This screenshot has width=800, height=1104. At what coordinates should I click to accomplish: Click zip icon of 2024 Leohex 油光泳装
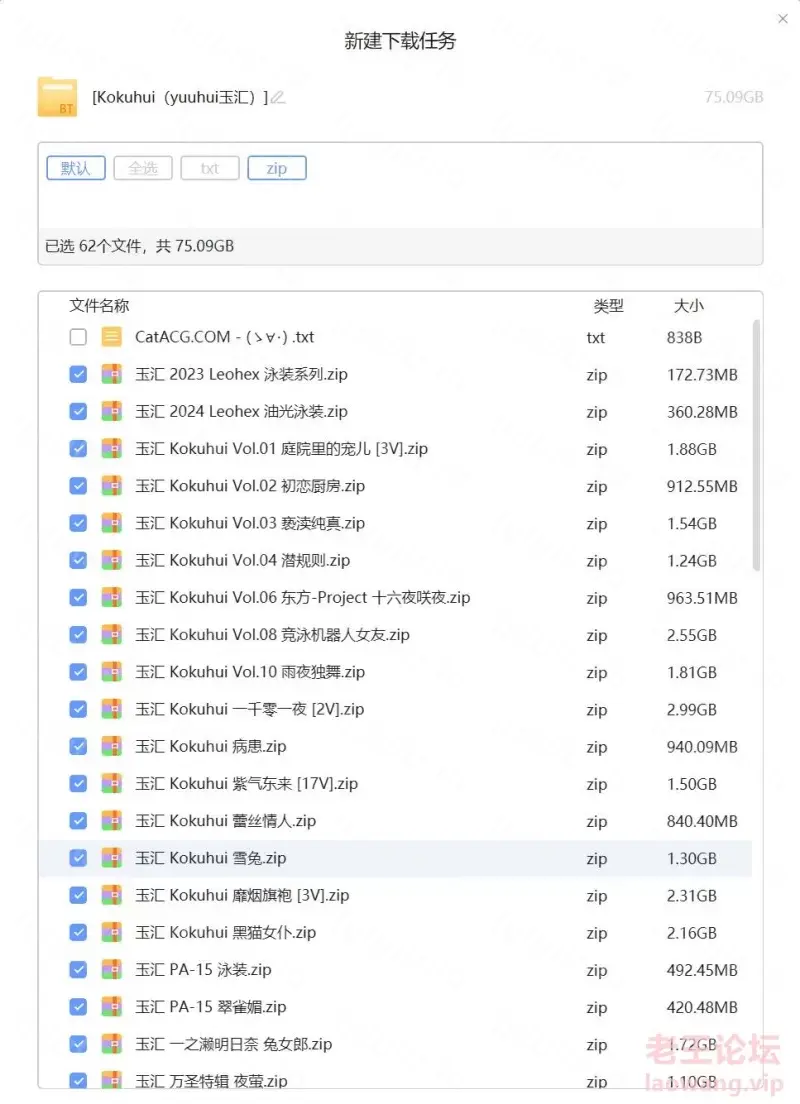(111, 411)
